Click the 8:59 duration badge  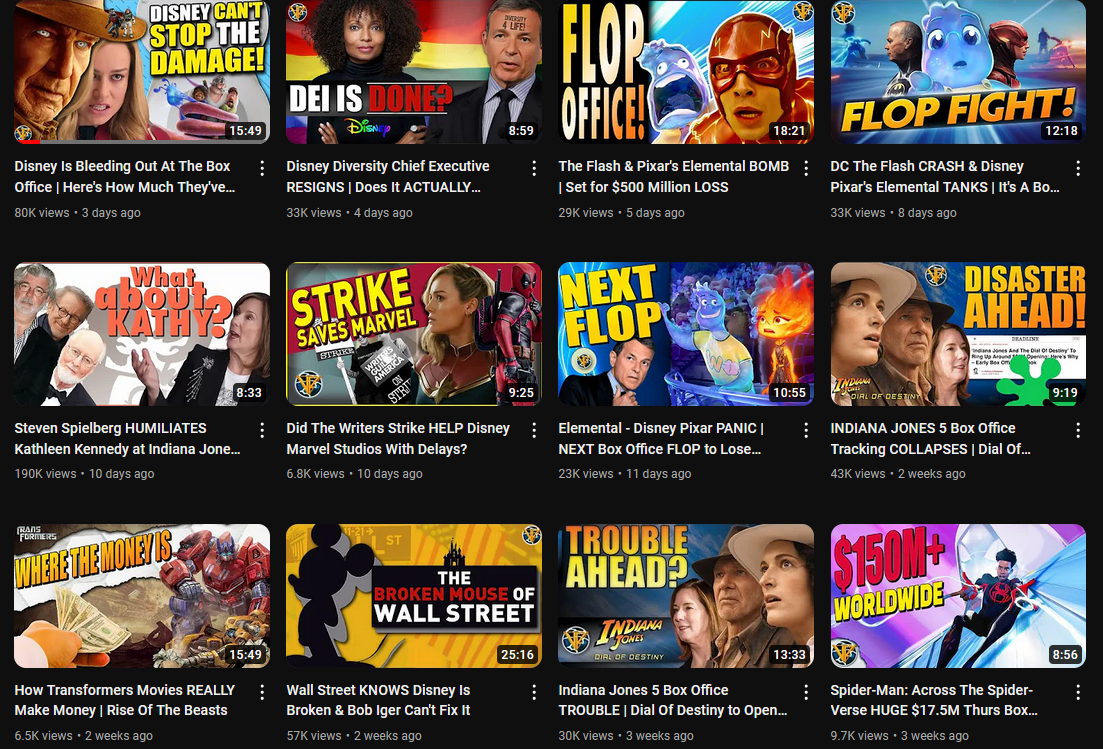click(521, 131)
